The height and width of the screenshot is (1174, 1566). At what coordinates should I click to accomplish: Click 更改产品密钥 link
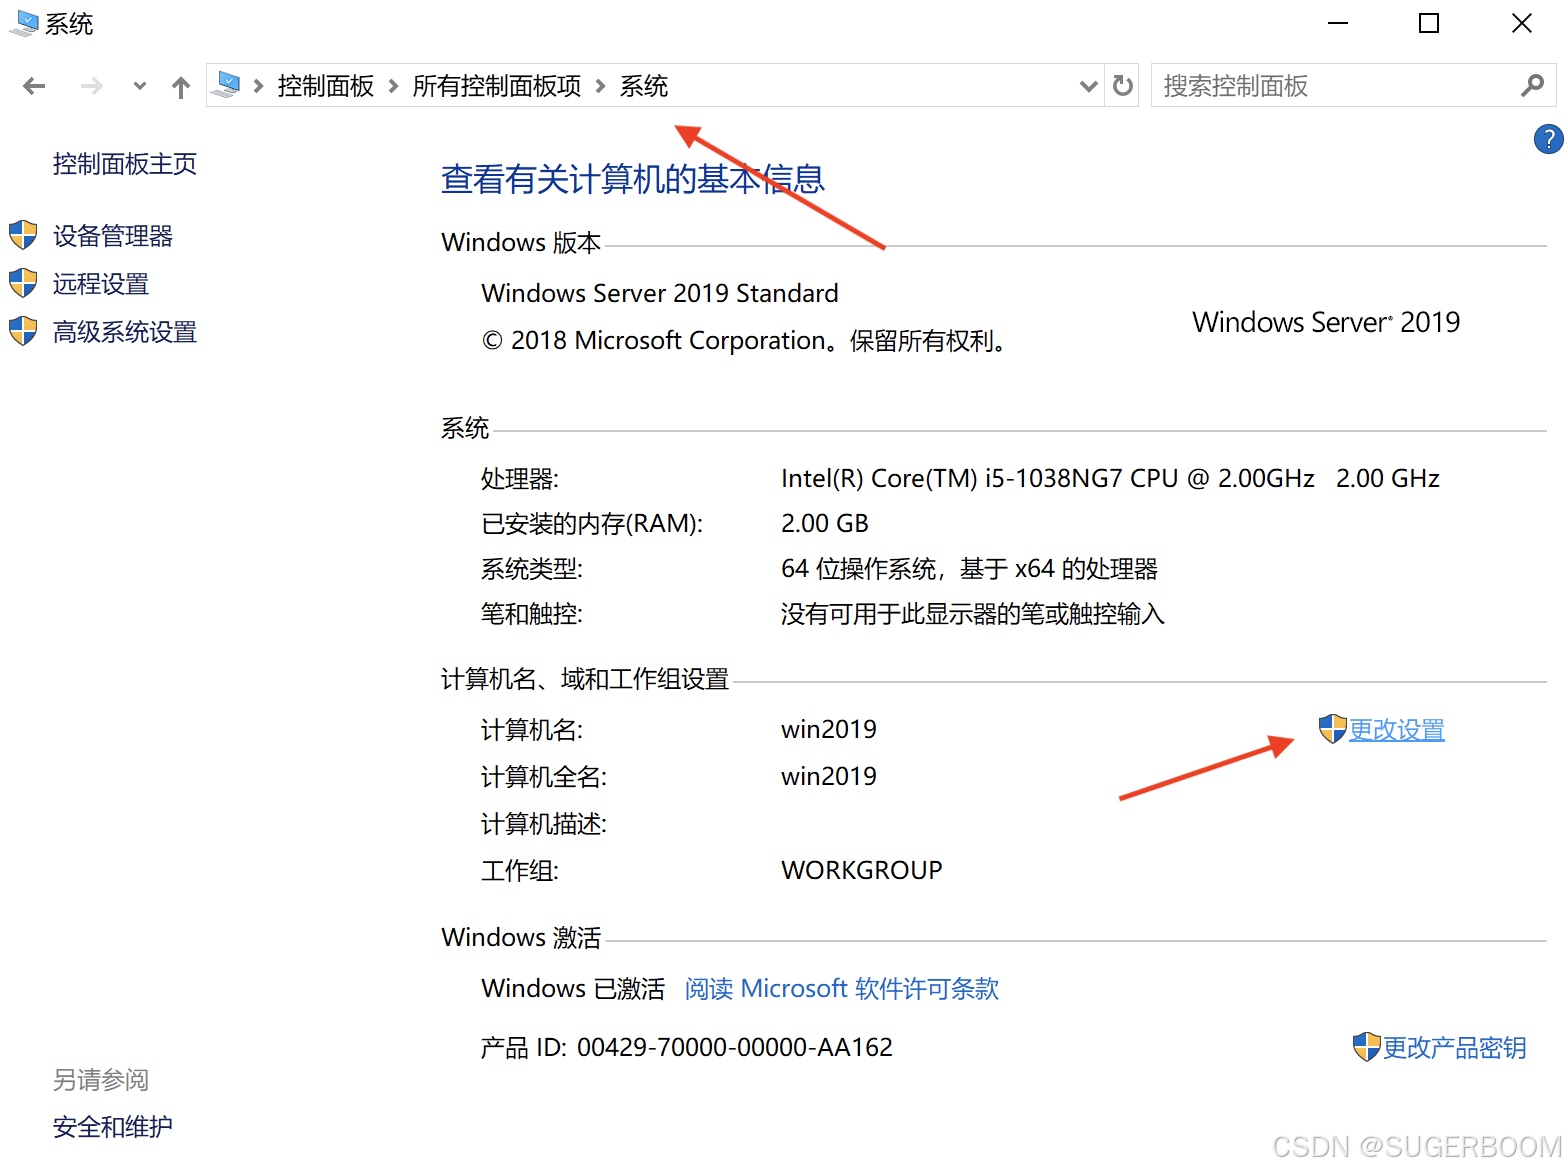tap(1455, 1048)
